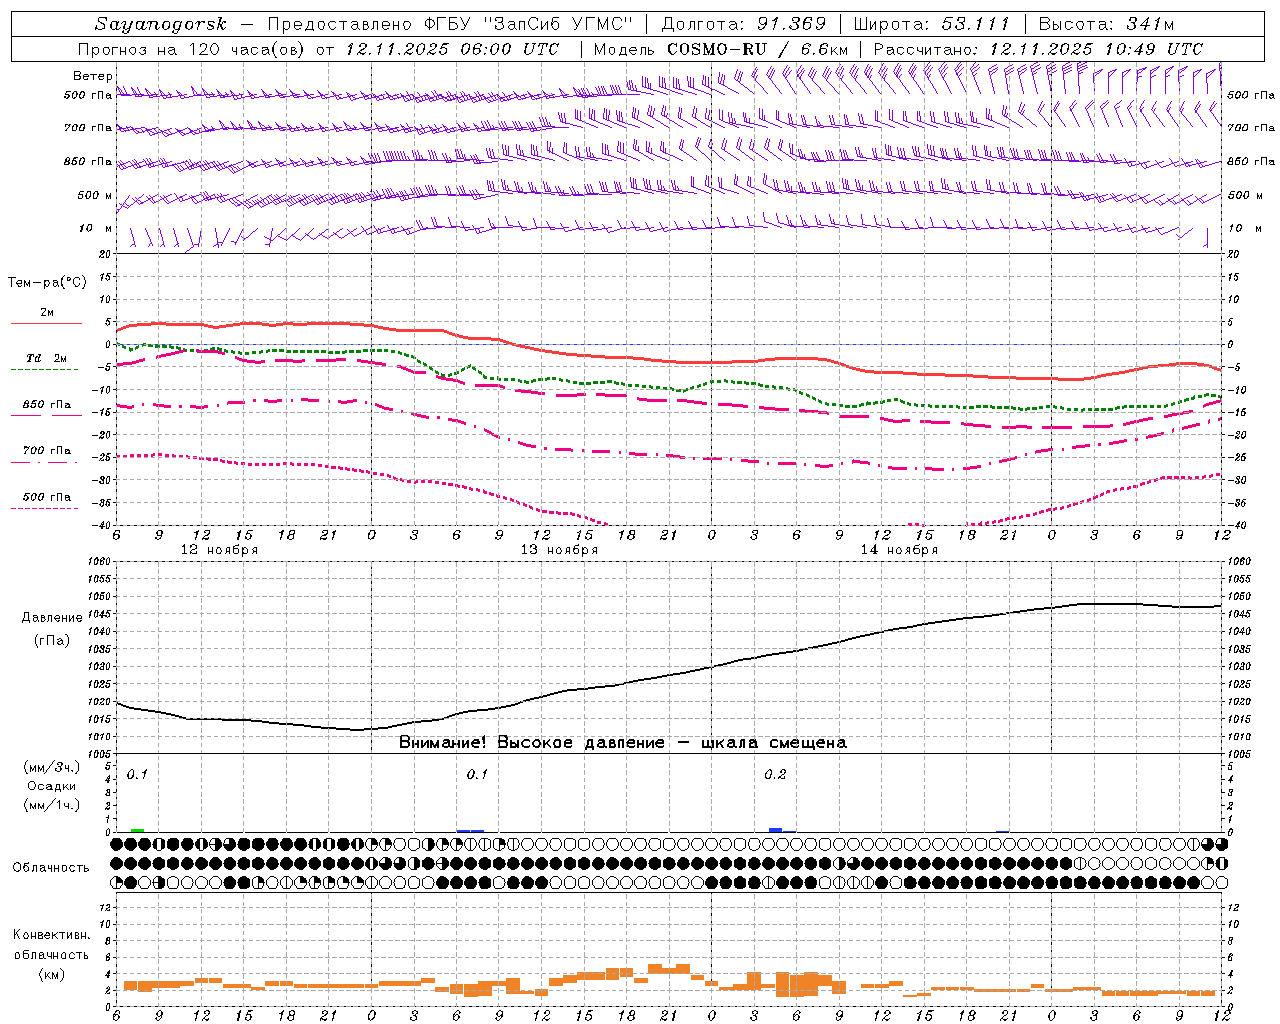The image size is (1280, 1024).
Task: Click '1005' on the left pressure axis
Action: 100,754
